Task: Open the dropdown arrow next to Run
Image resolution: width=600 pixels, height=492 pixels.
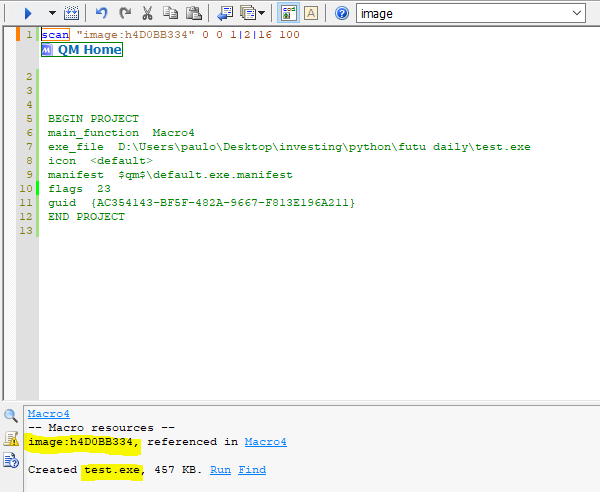Action: point(52,13)
